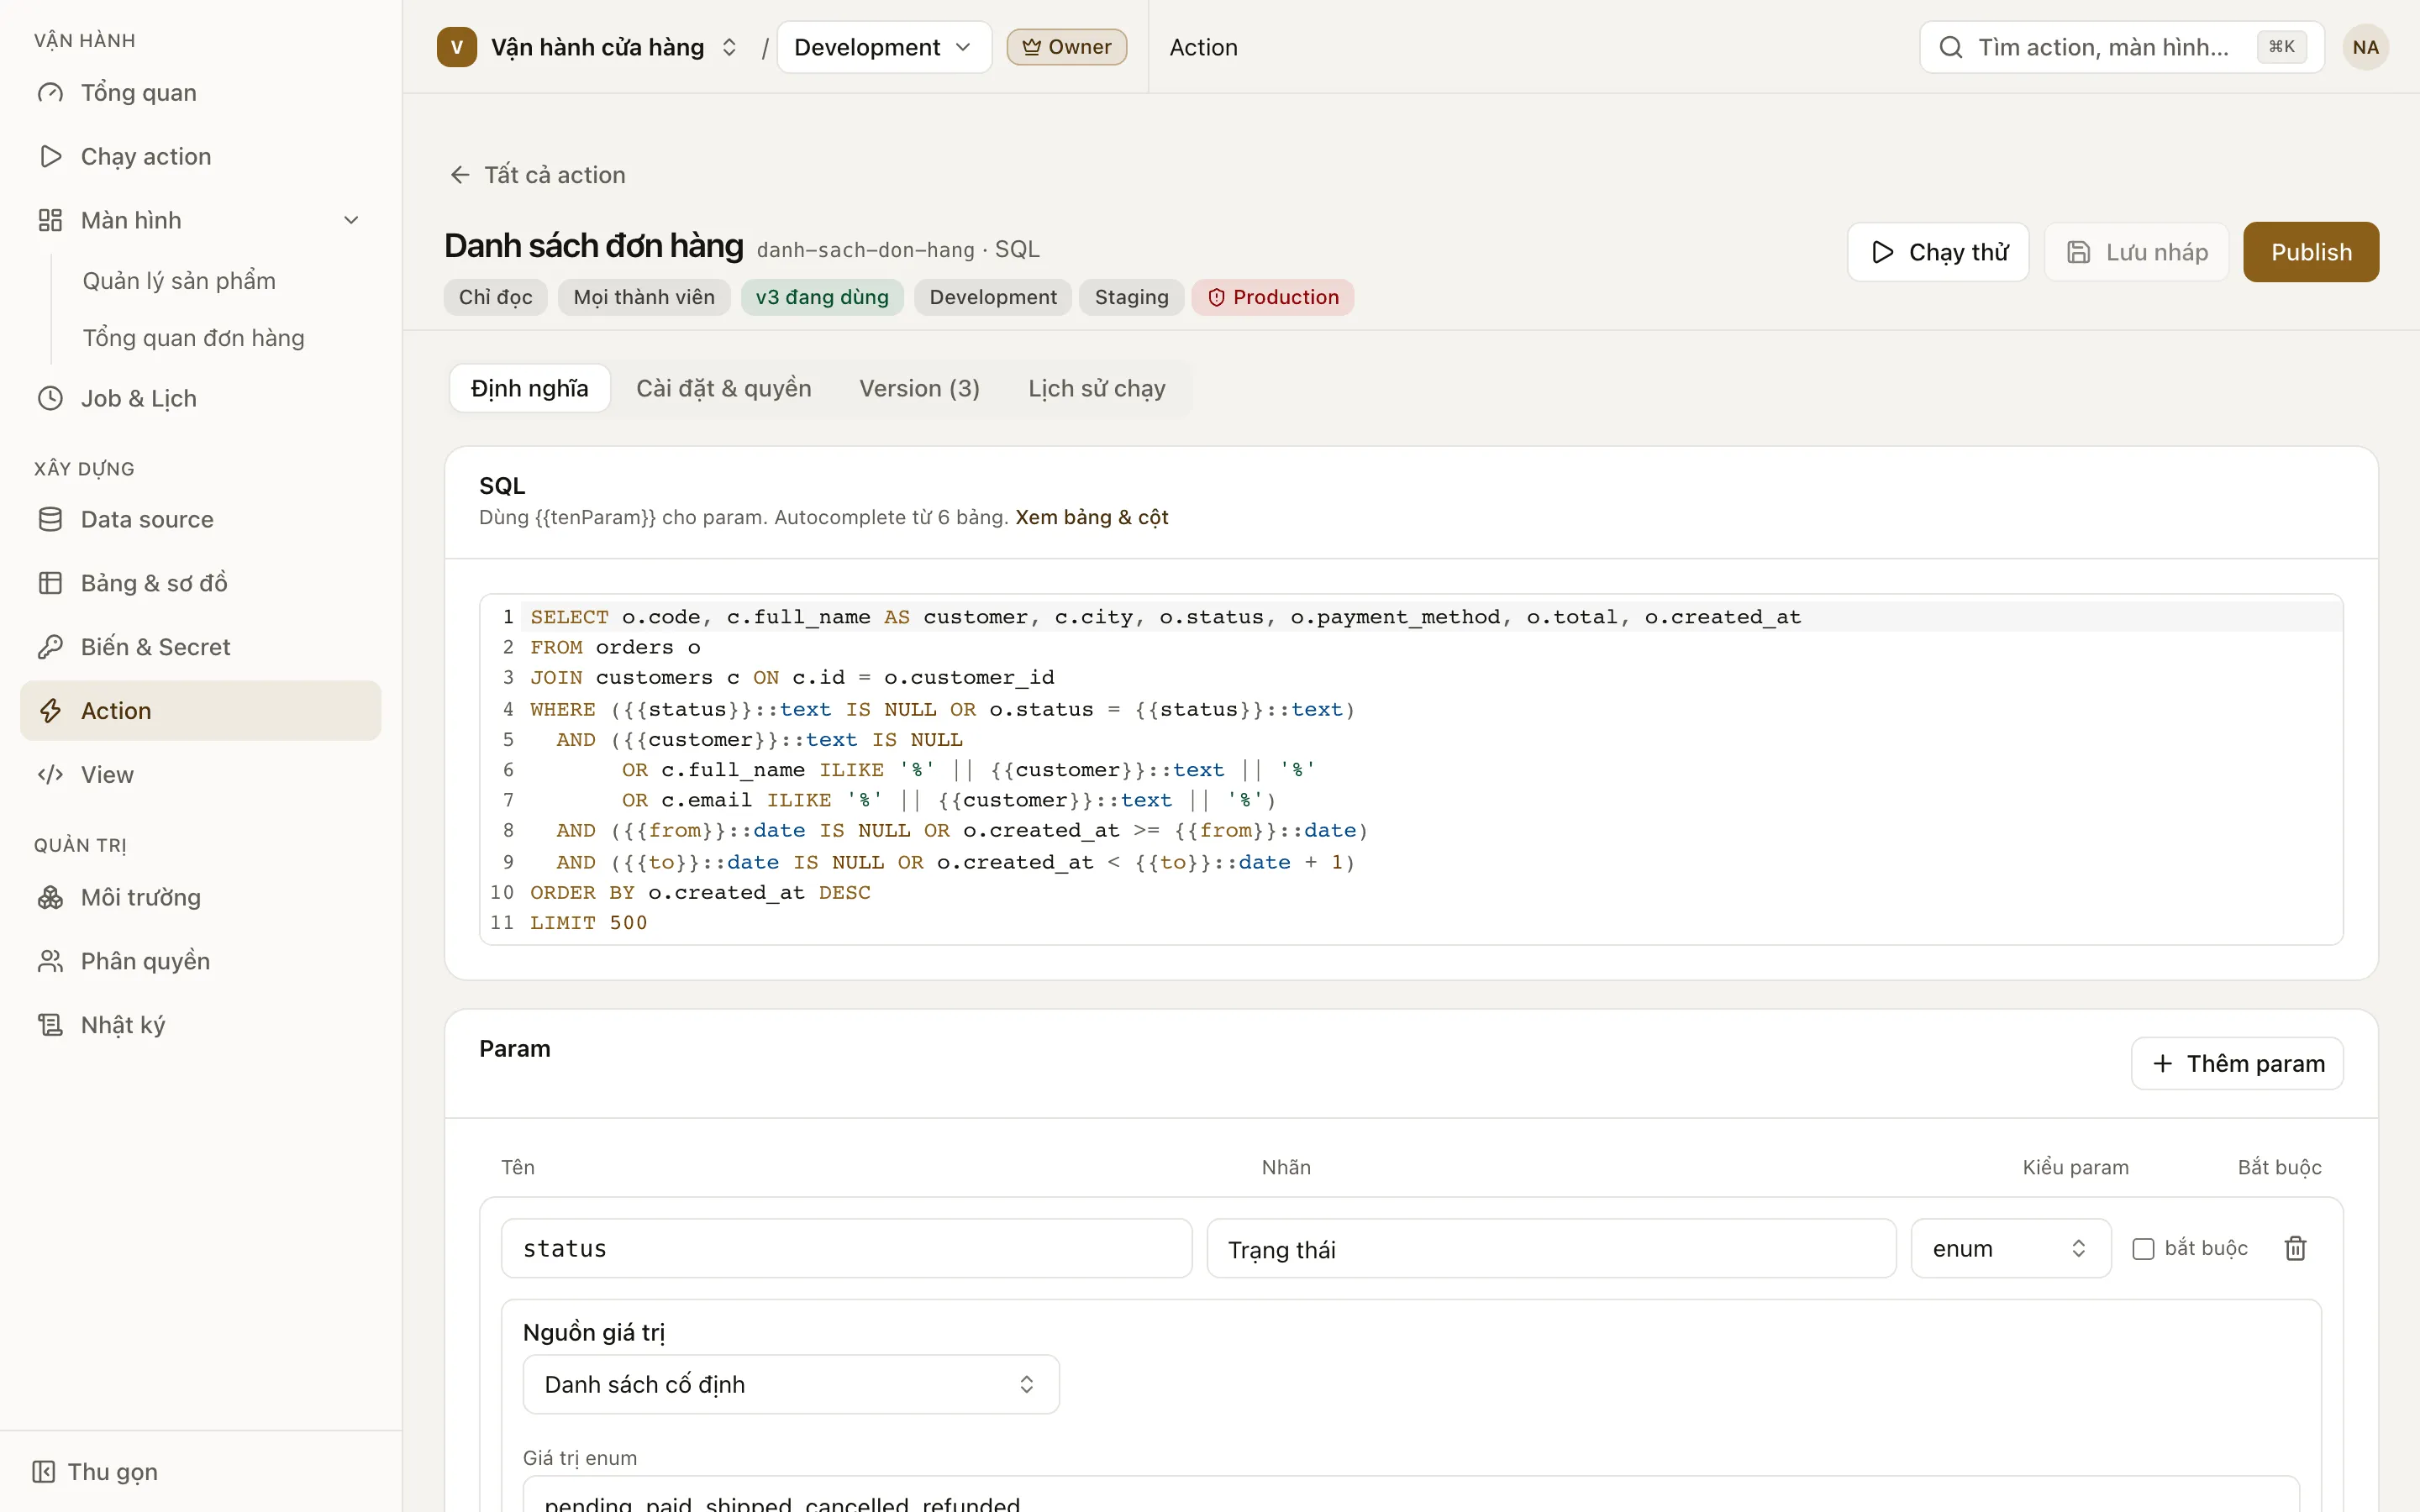Open the enum param type dropdown

point(2010,1248)
